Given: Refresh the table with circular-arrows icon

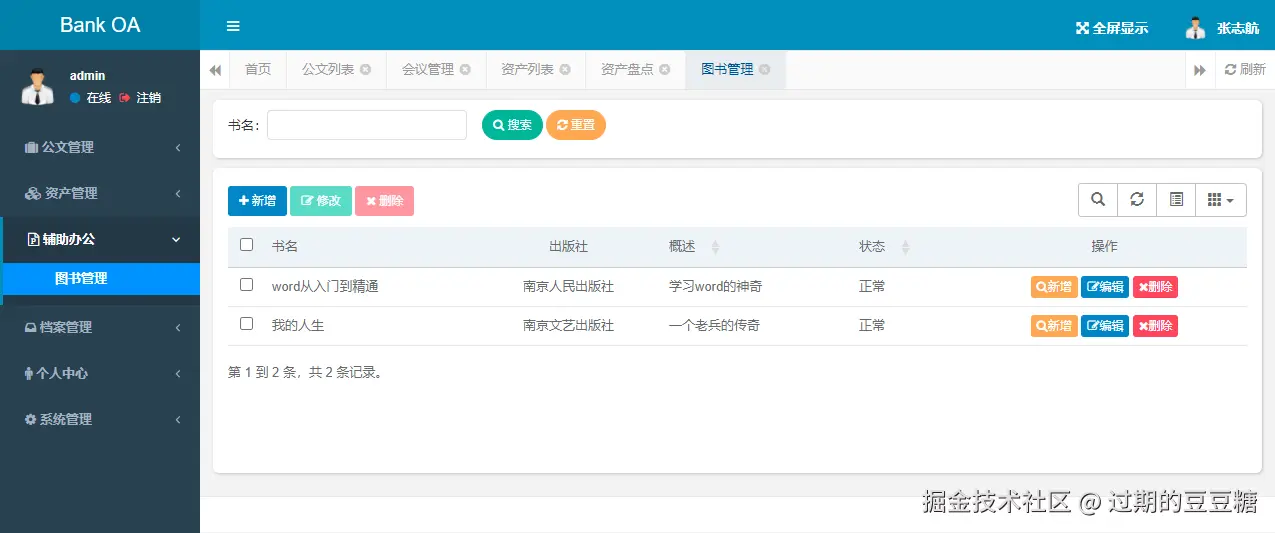Looking at the screenshot, I should click(1137, 200).
